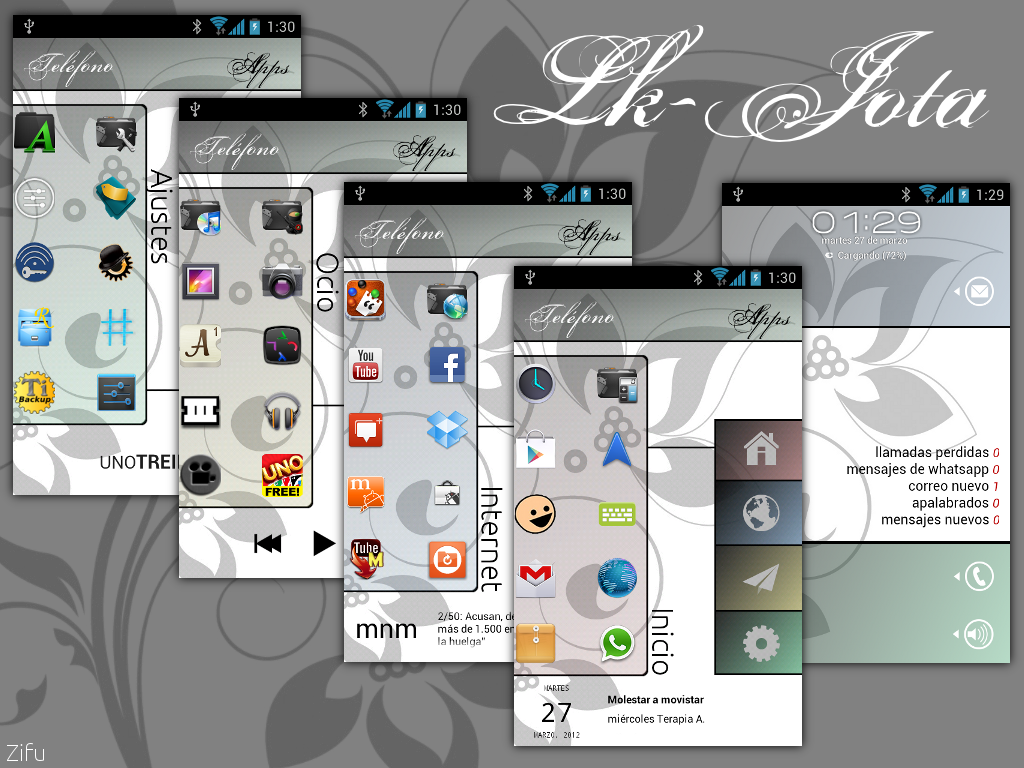This screenshot has width=1024, height=768.
Task: Open the Facebook app
Action: [x=447, y=366]
